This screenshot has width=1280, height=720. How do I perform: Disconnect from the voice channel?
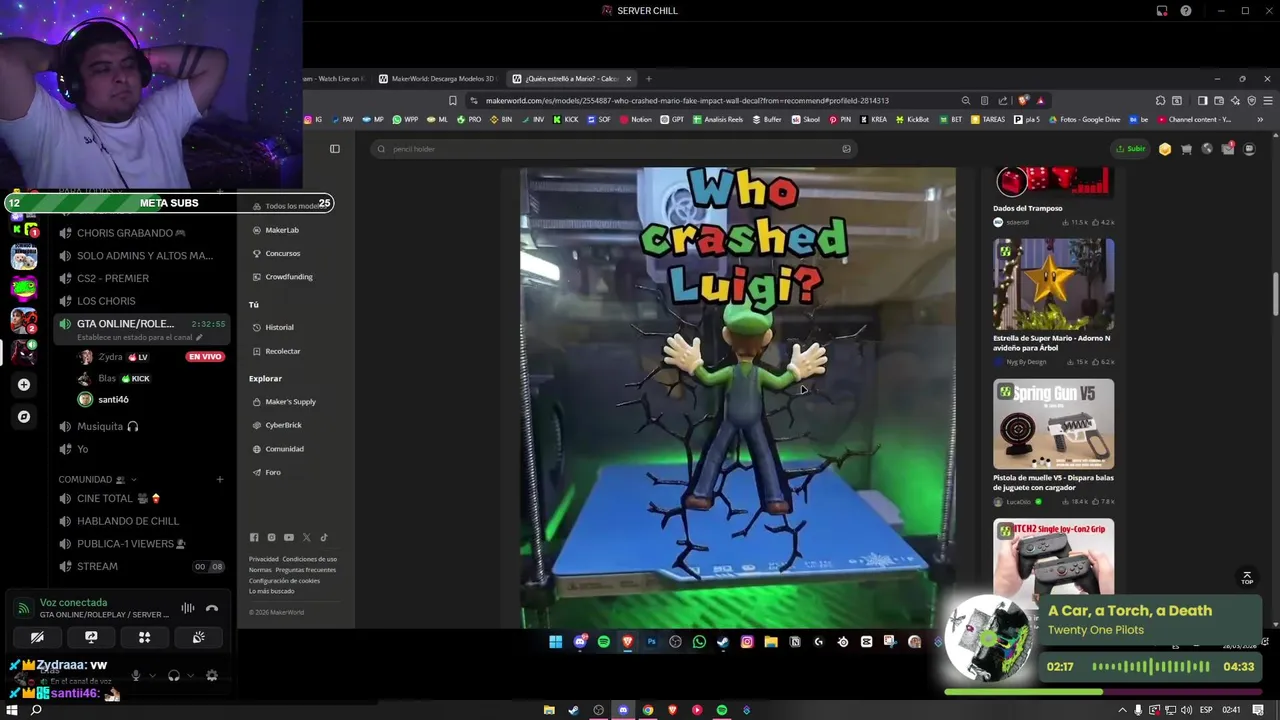212,608
